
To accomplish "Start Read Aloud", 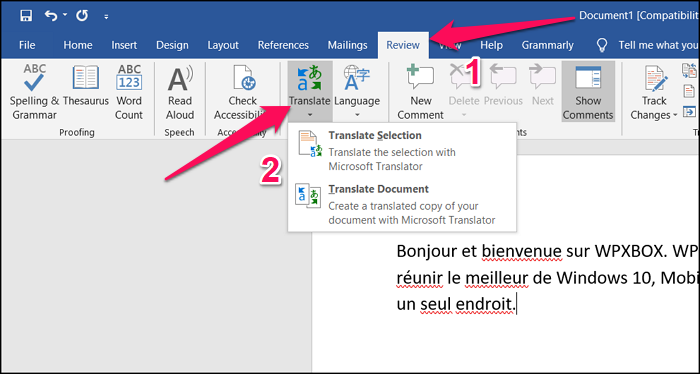I will coord(180,91).
